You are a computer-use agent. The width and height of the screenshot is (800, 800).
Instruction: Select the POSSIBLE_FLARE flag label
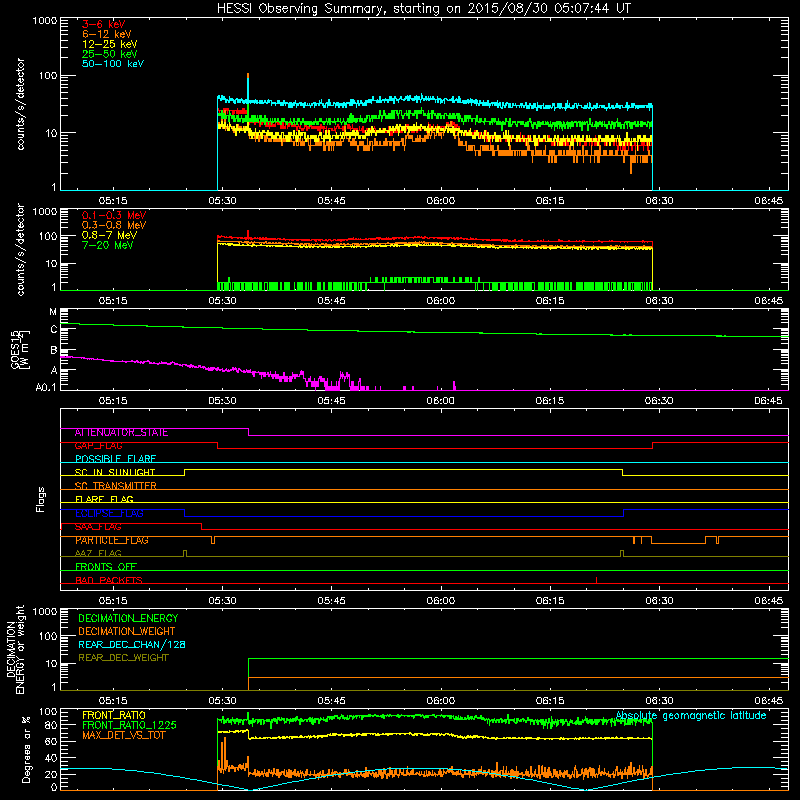tap(115, 459)
